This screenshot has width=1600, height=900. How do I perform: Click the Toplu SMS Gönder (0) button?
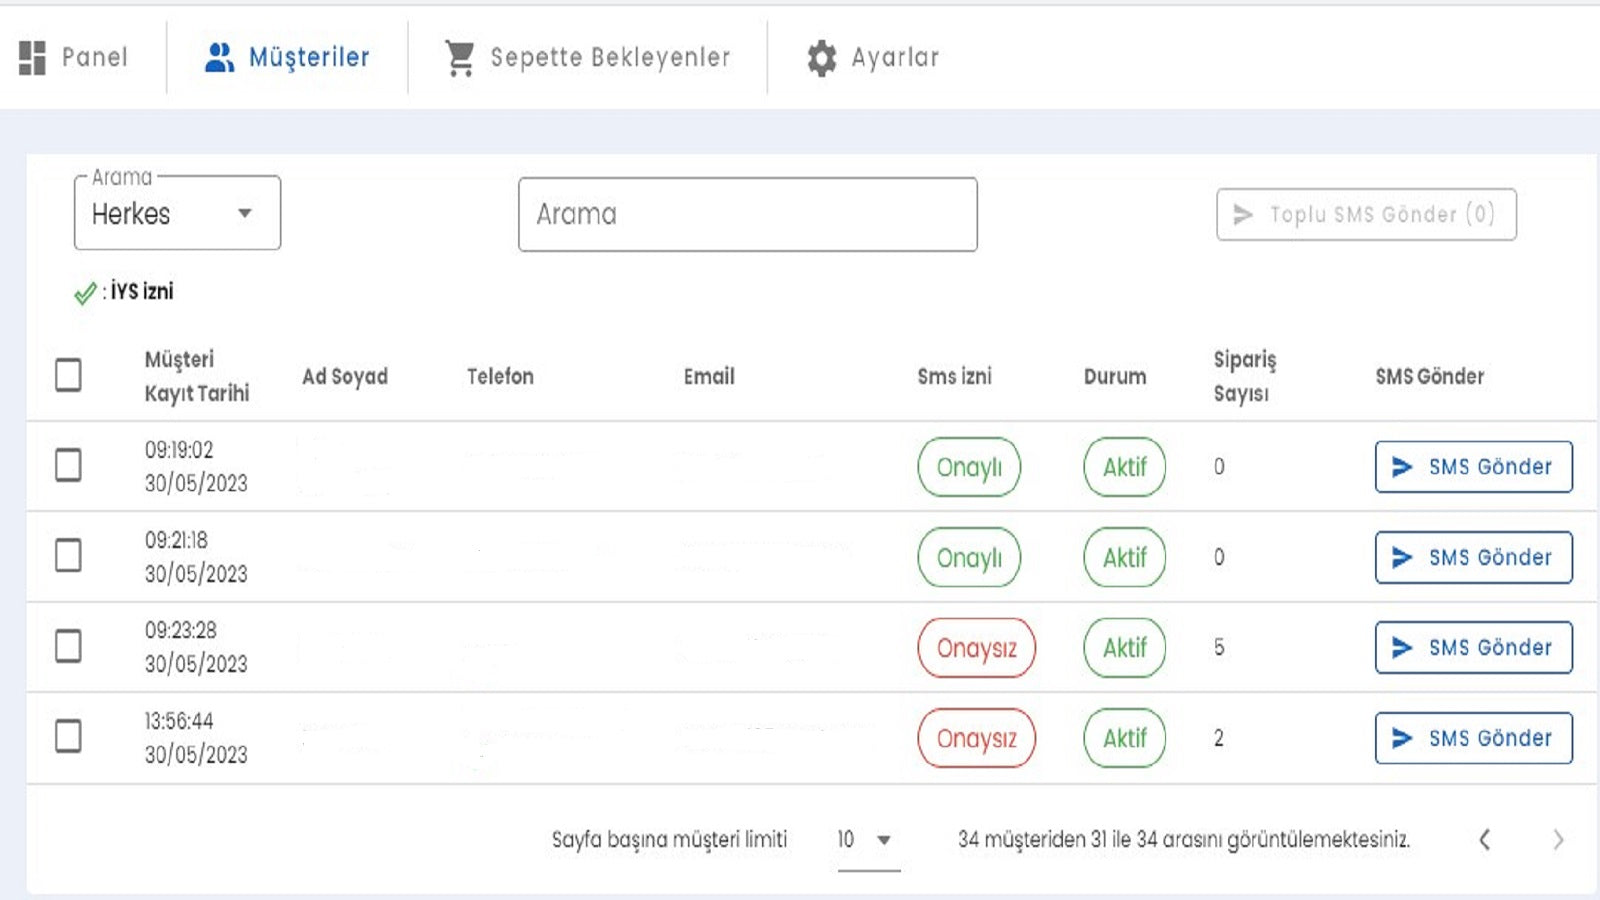point(1366,214)
